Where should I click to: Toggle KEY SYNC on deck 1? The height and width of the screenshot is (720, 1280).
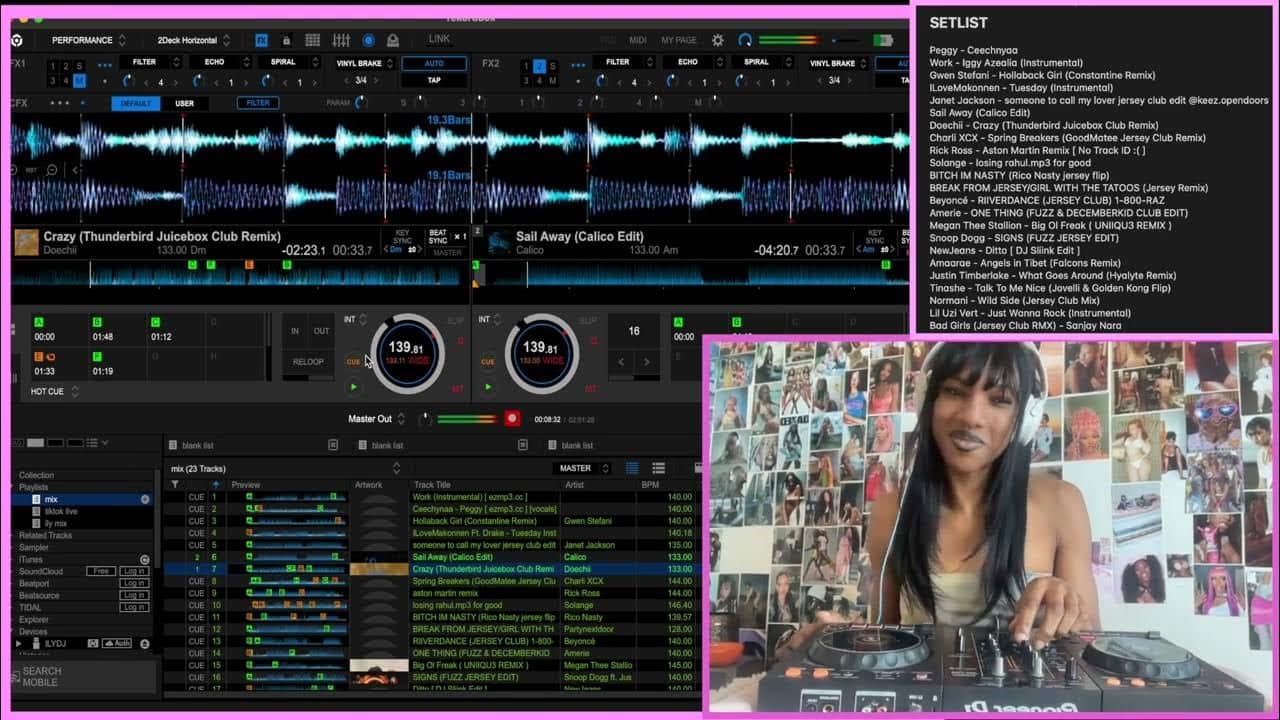tap(402, 237)
